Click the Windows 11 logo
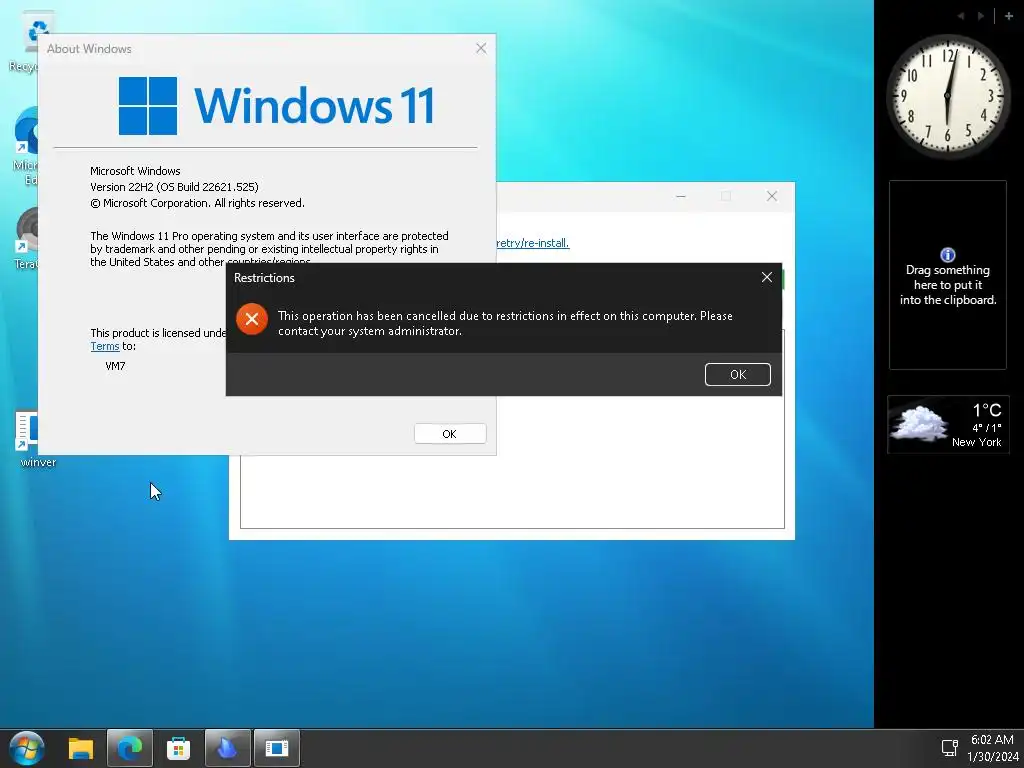 [x=276, y=105]
